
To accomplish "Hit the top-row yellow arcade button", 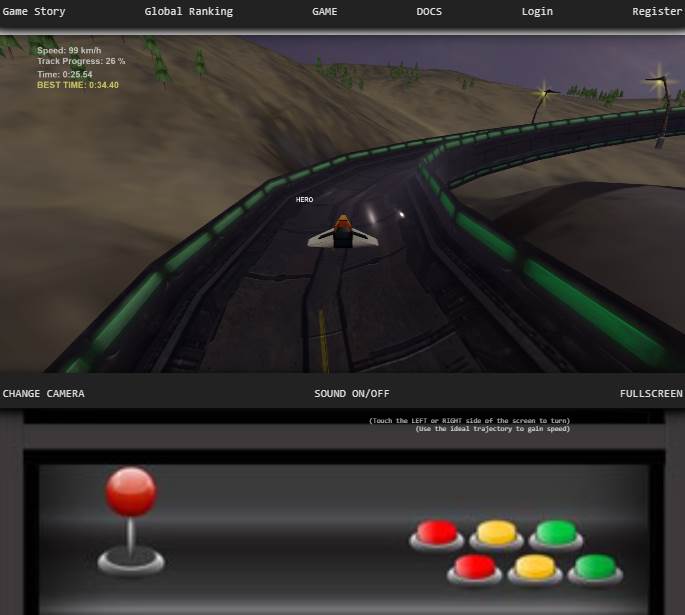I will coord(496,534).
